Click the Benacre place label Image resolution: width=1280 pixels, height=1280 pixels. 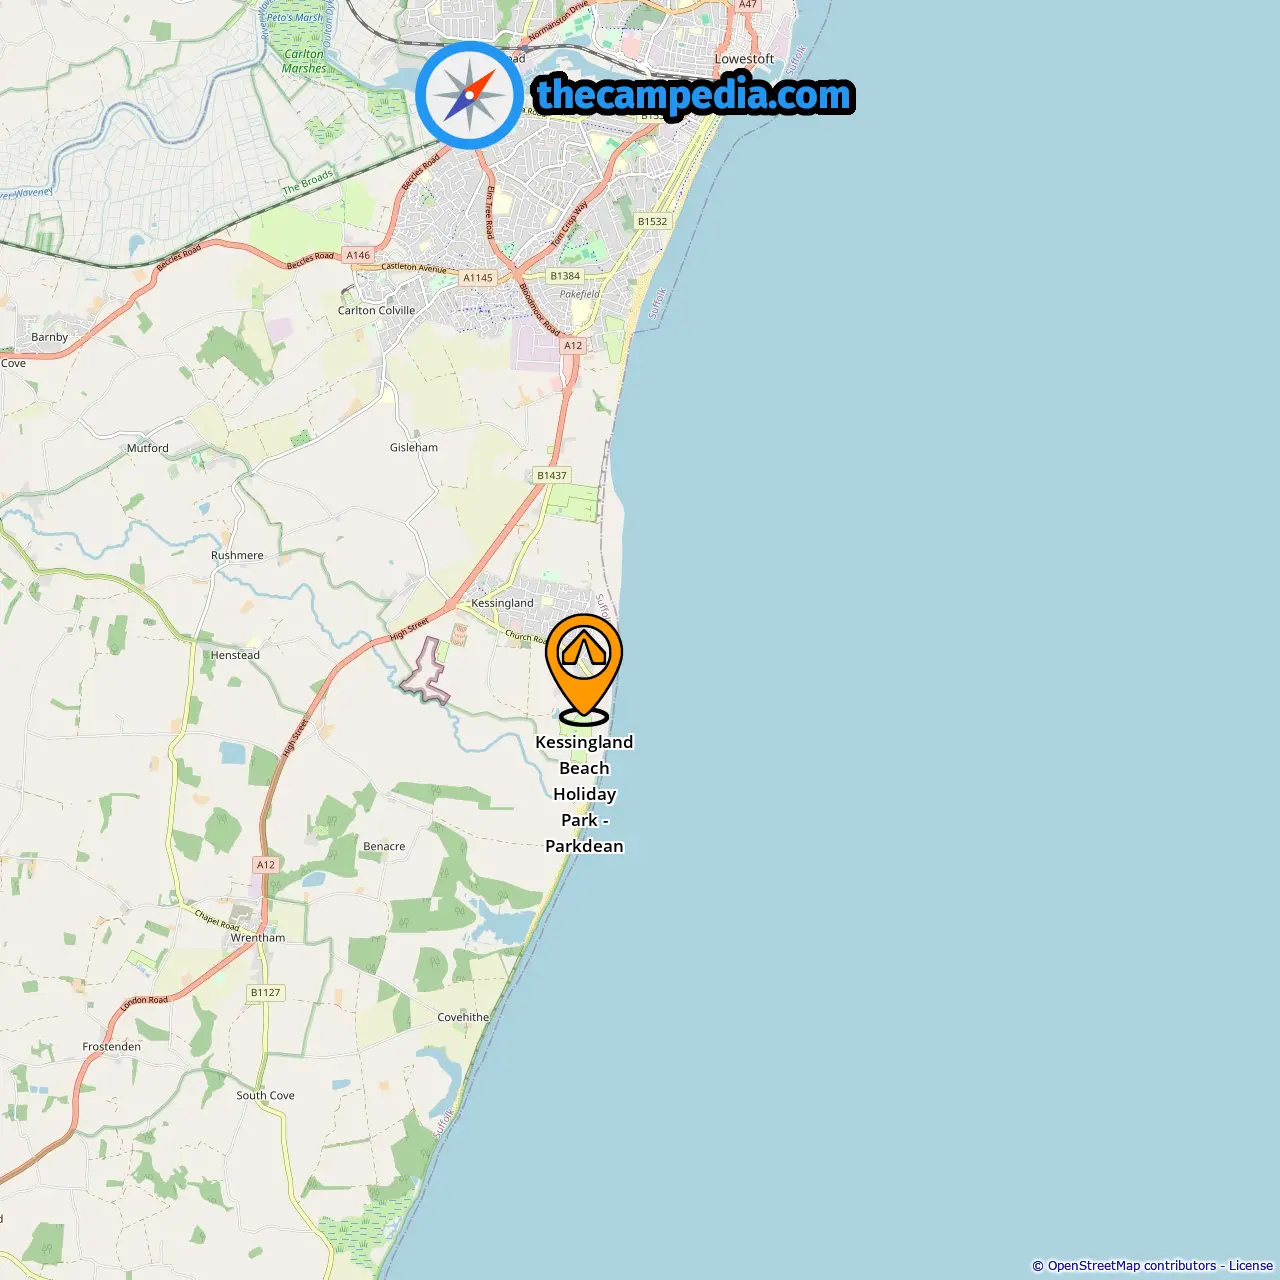[x=384, y=846]
